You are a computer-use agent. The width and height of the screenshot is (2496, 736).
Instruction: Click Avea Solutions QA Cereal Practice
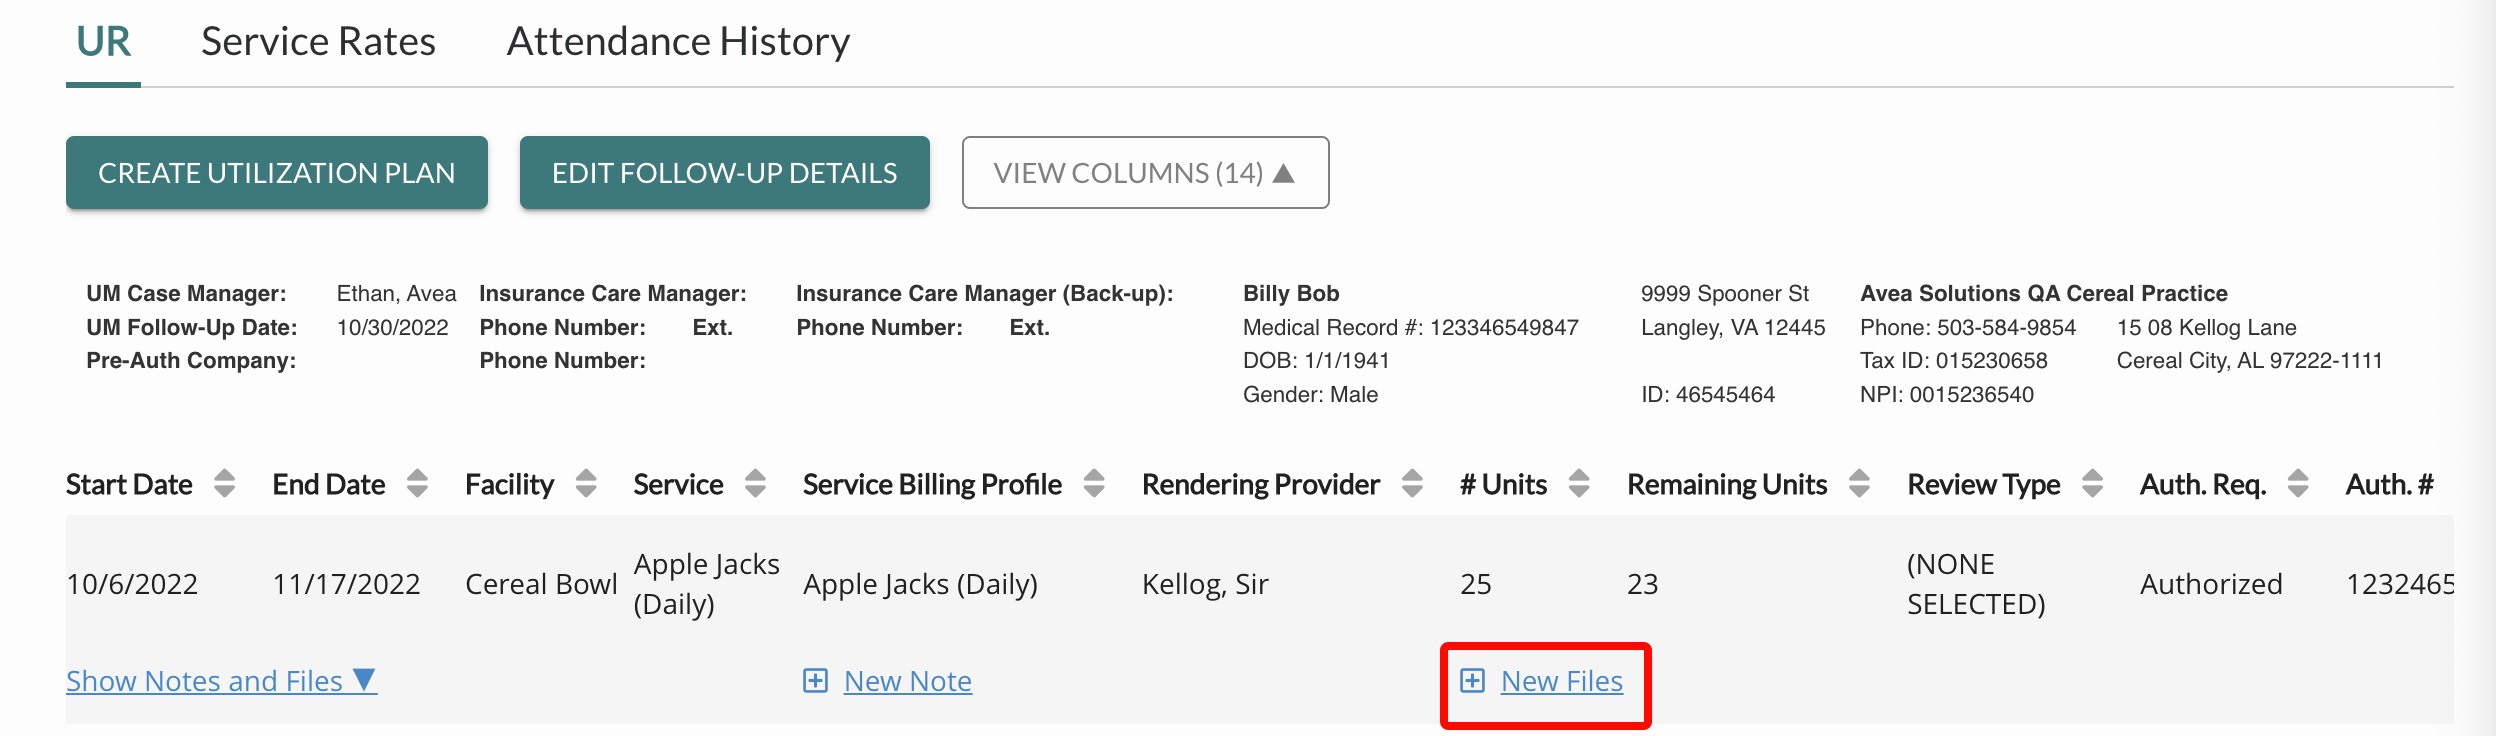(x=2044, y=293)
